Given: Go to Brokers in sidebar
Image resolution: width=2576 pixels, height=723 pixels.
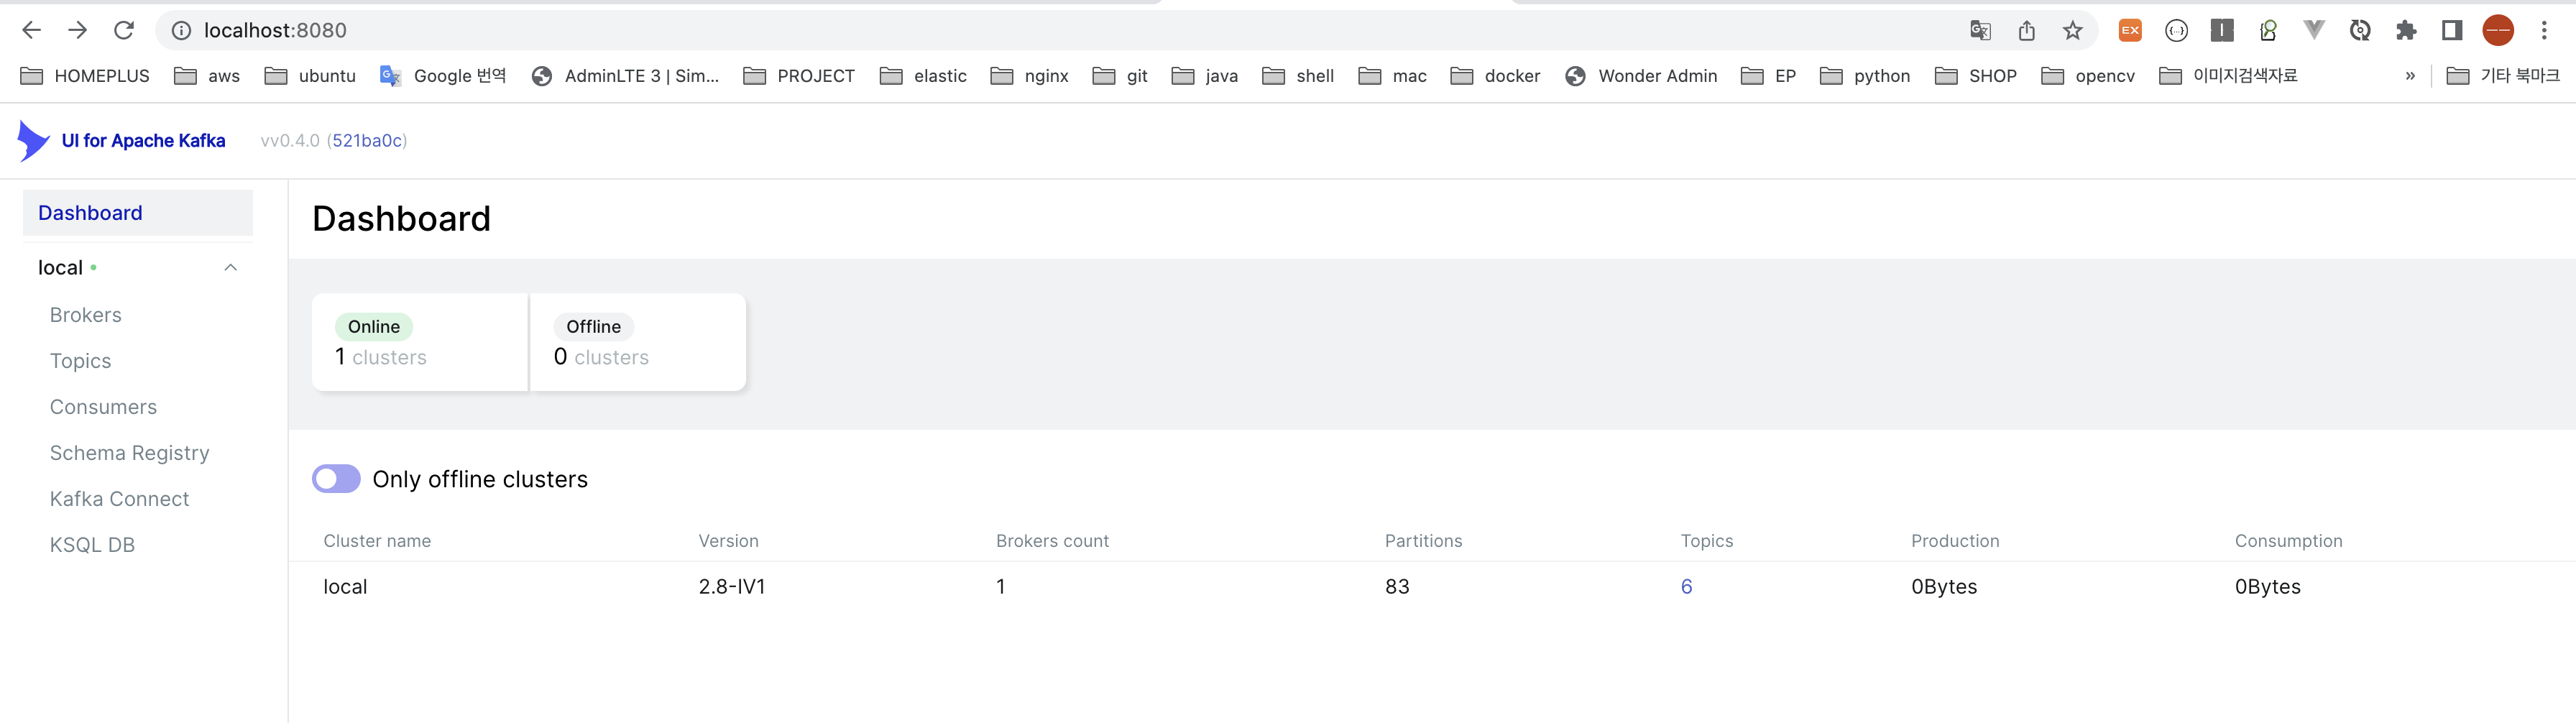Looking at the screenshot, I should tap(86, 315).
